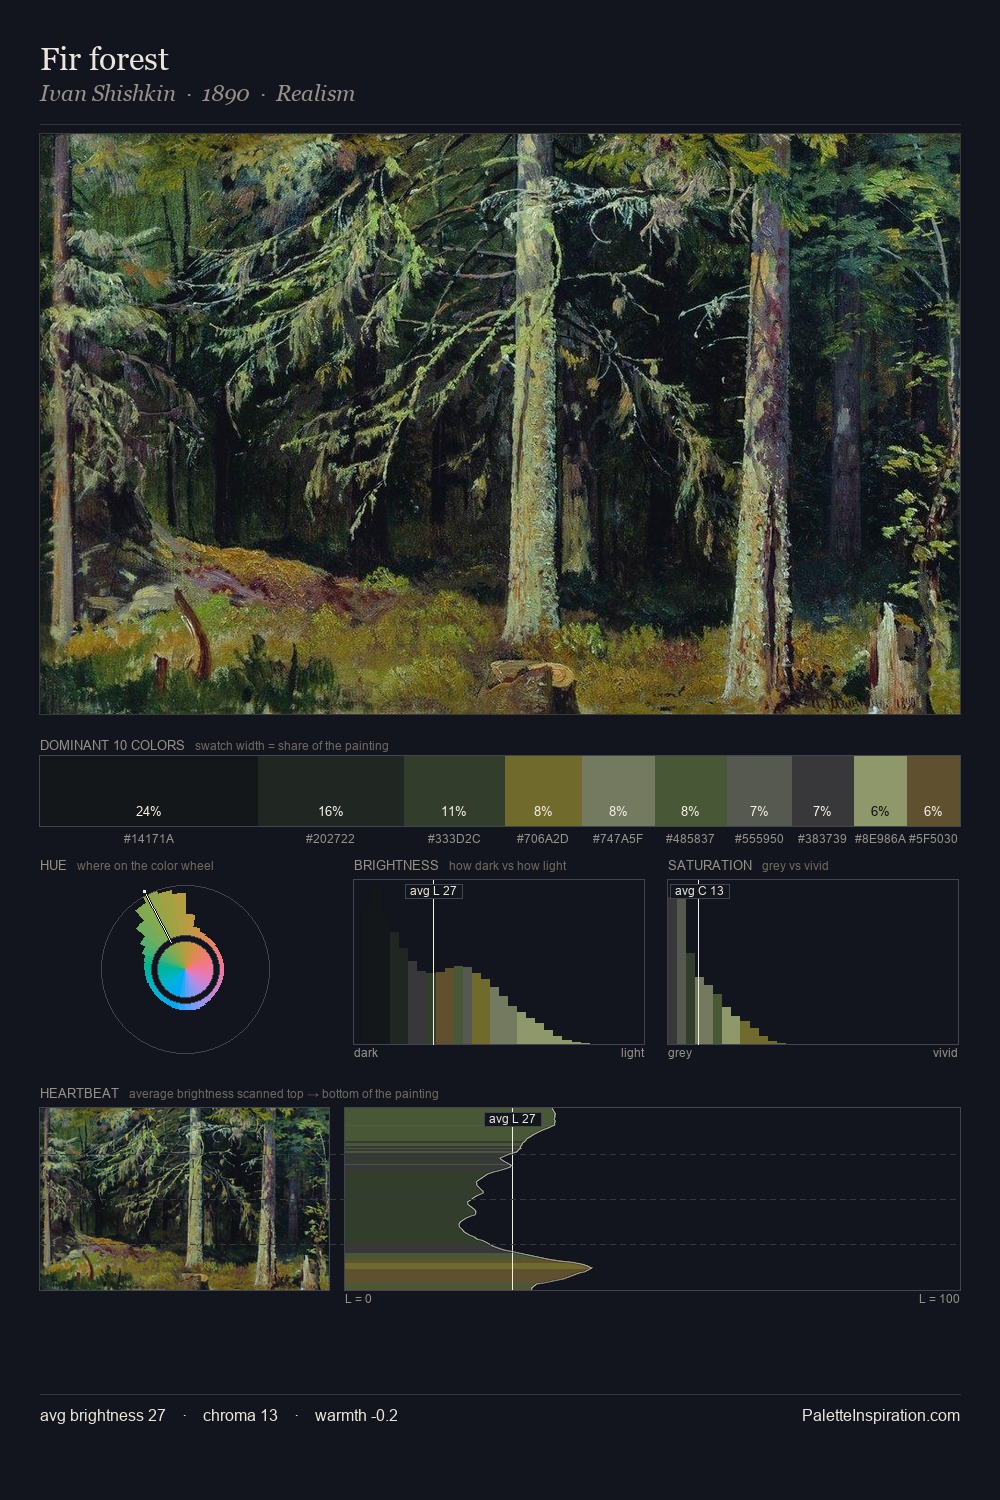This screenshot has height=1500, width=1000.
Task: Click the year 1890
Action: [225, 94]
